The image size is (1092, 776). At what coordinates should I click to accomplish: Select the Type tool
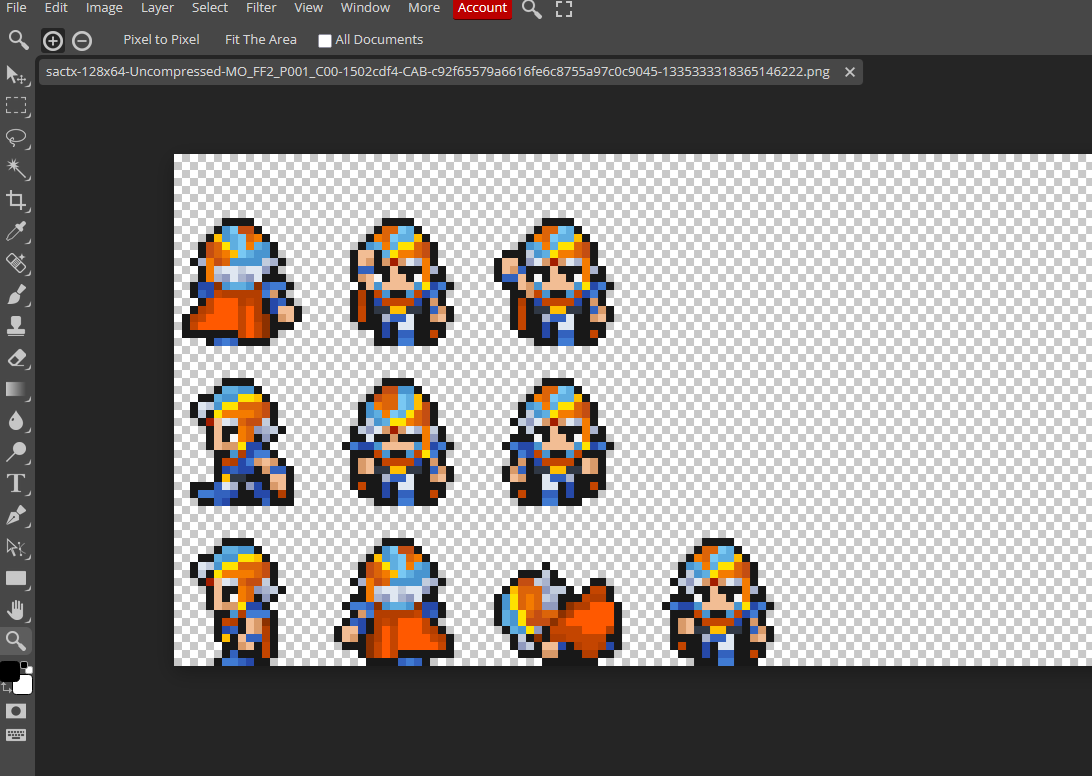pyautogui.click(x=16, y=484)
